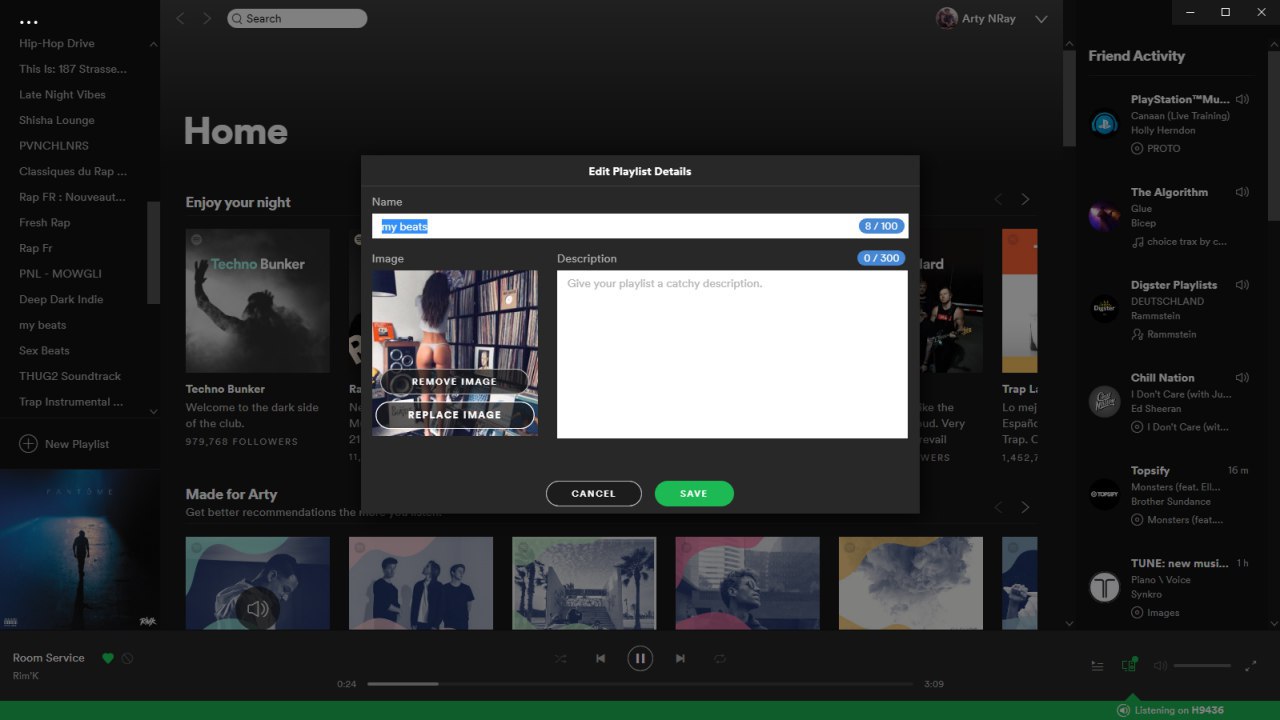Click the Digster Playlists avatar
Image resolution: width=1280 pixels, height=720 pixels.
pos(1104,308)
